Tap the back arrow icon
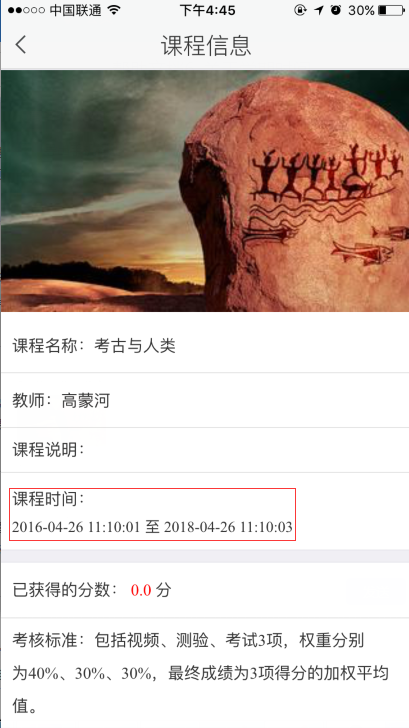The width and height of the screenshot is (409, 728). [21, 45]
